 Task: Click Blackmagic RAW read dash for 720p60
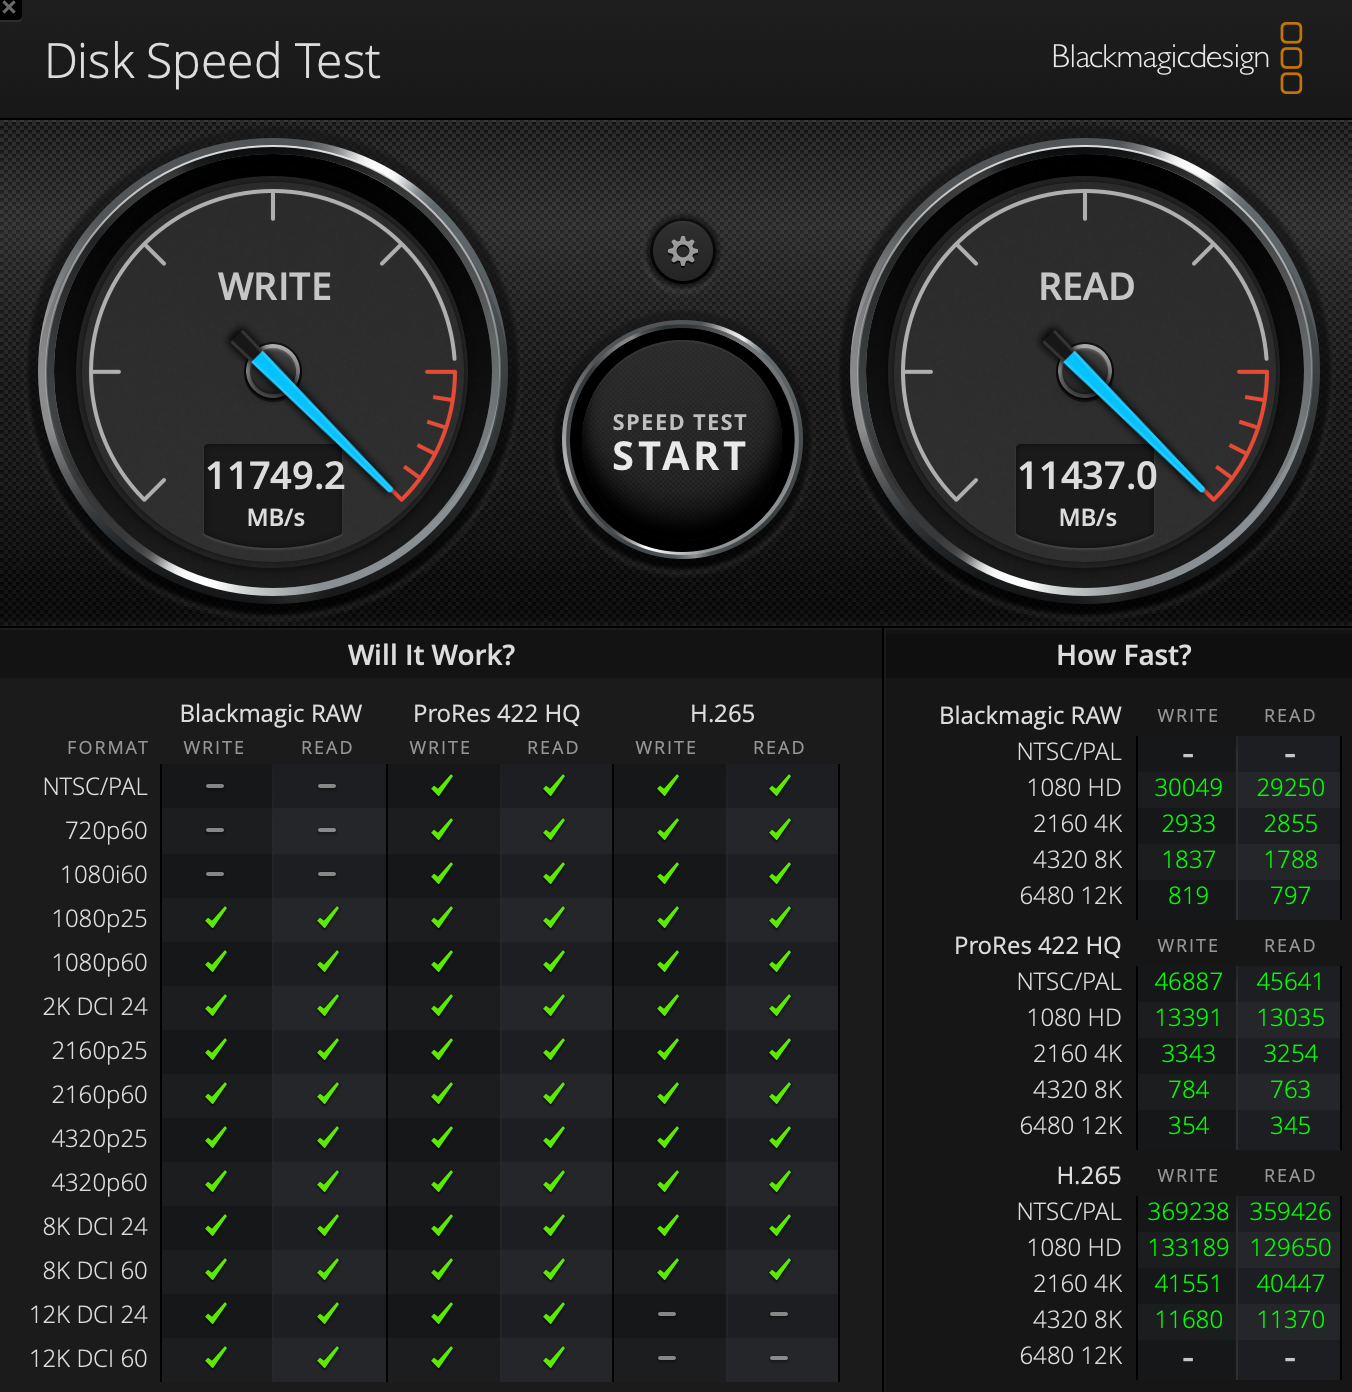[x=327, y=830]
